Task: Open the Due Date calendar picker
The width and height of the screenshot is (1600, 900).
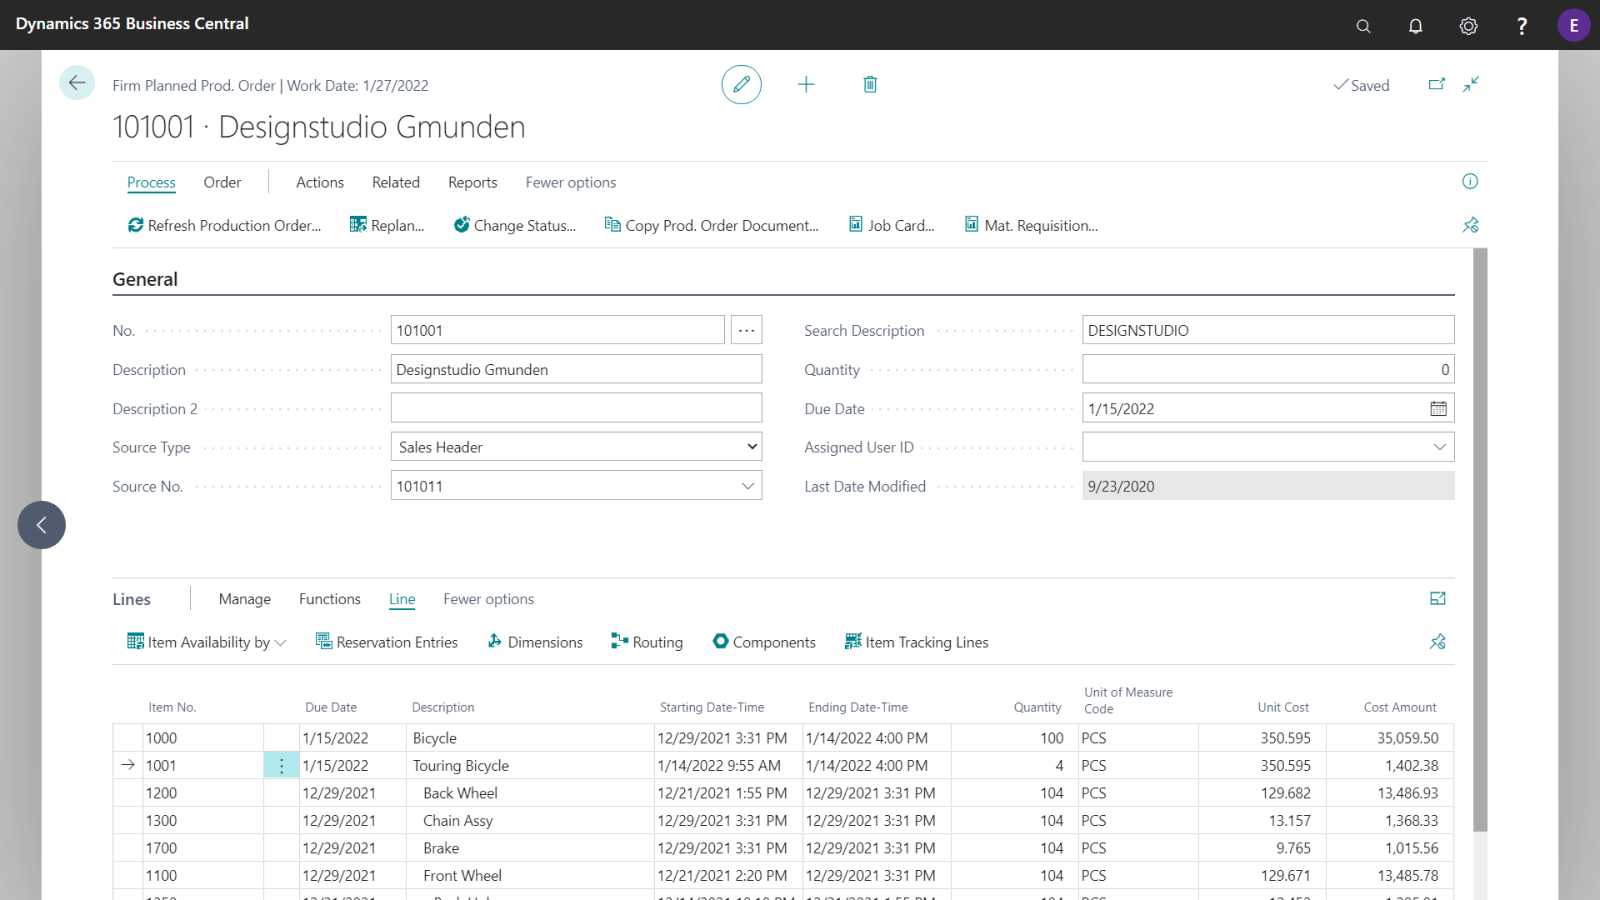Action: [1438, 408]
